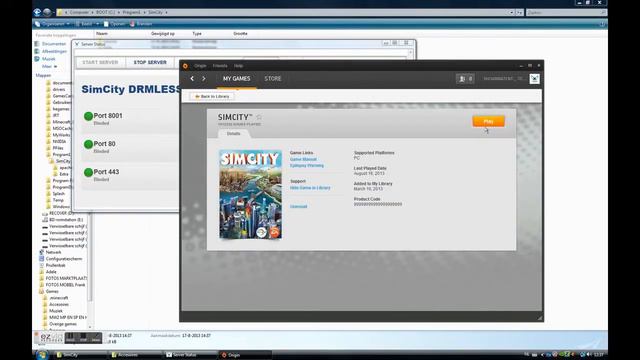Open the friends list icon in Origin header
The width and height of the screenshot is (640, 360).
click(x=465, y=79)
